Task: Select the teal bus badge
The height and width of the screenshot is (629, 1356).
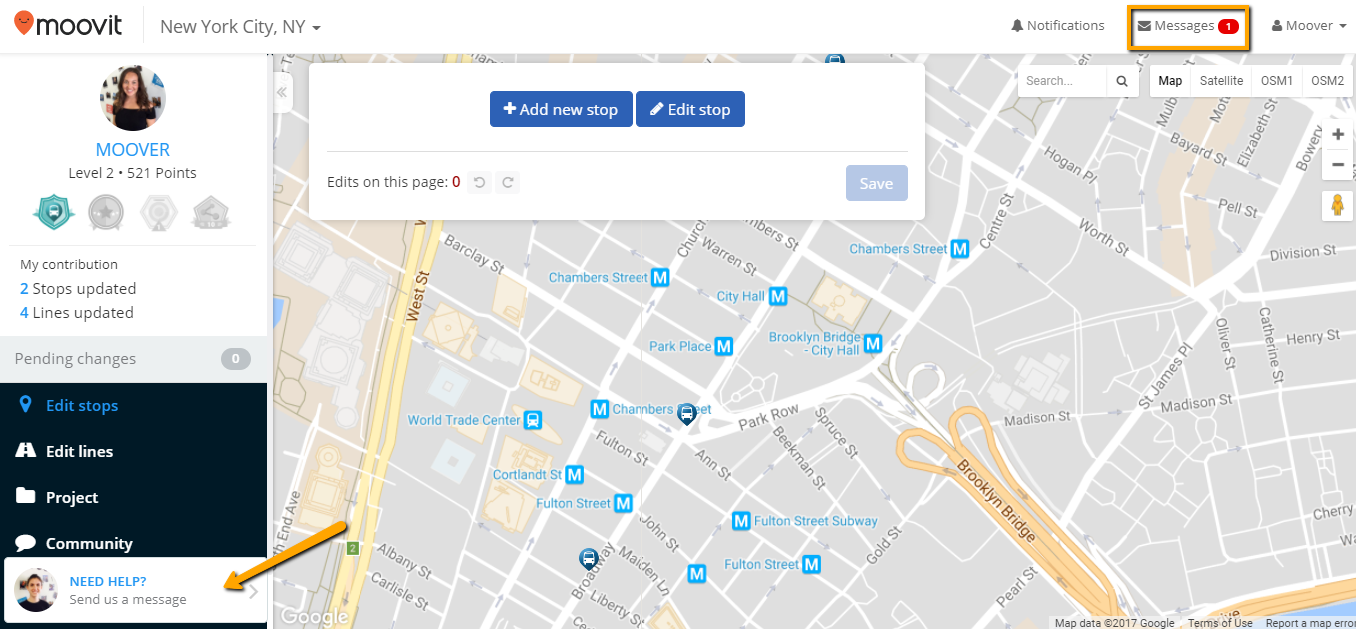Action: [x=54, y=212]
